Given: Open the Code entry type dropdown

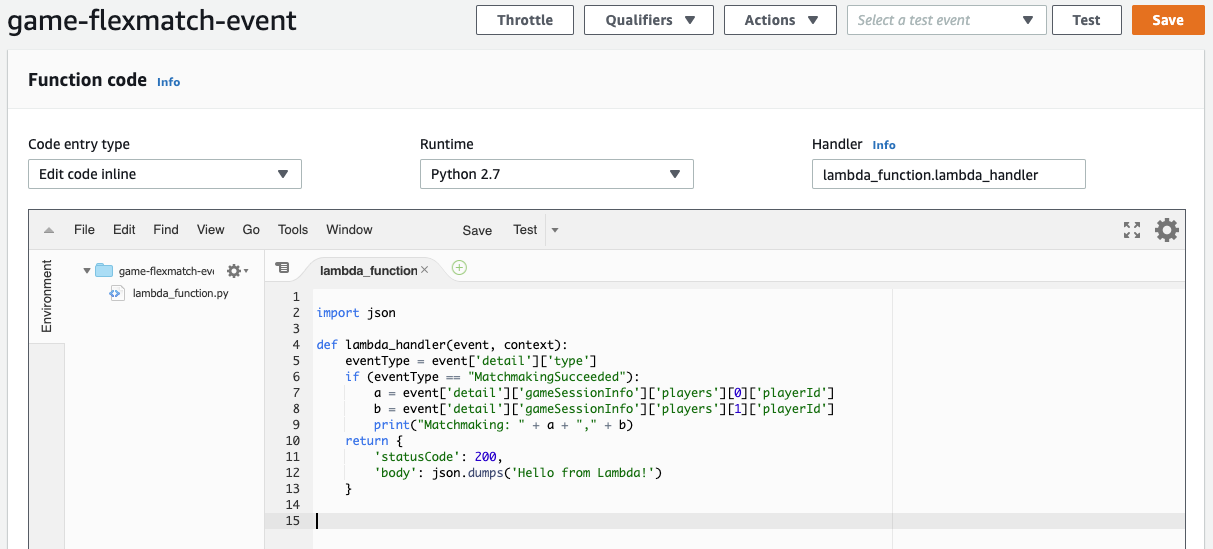Looking at the screenshot, I should pyautogui.click(x=164, y=174).
